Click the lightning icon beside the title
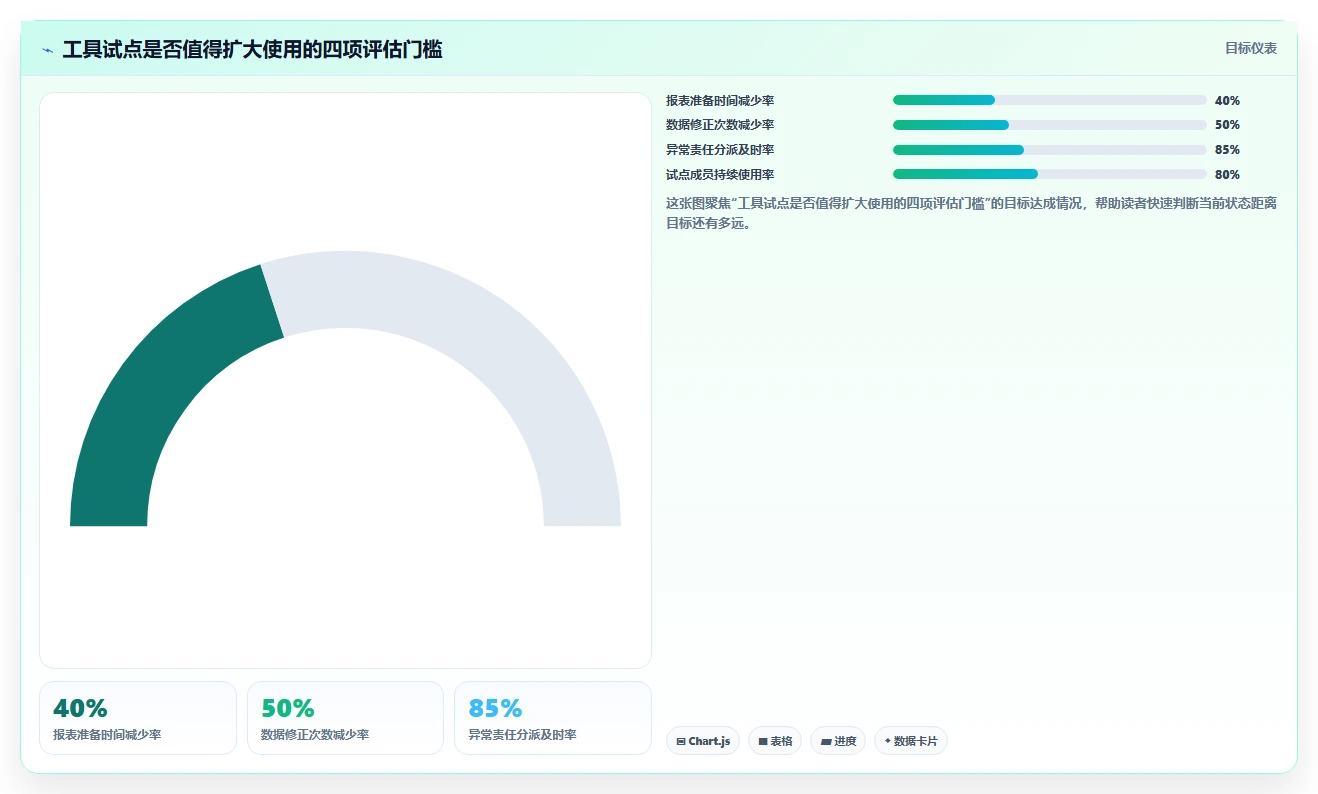 point(47,50)
